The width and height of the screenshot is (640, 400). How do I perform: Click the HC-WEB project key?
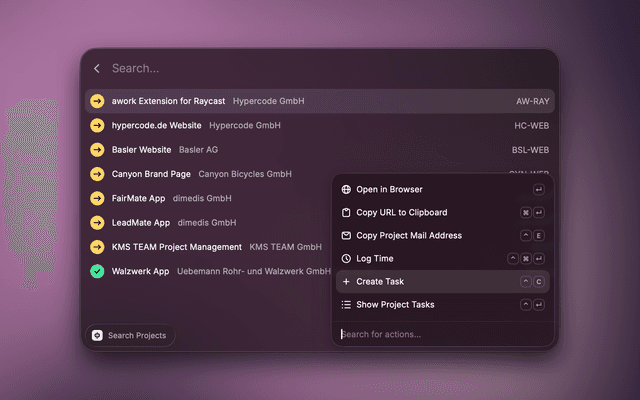click(x=531, y=126)
